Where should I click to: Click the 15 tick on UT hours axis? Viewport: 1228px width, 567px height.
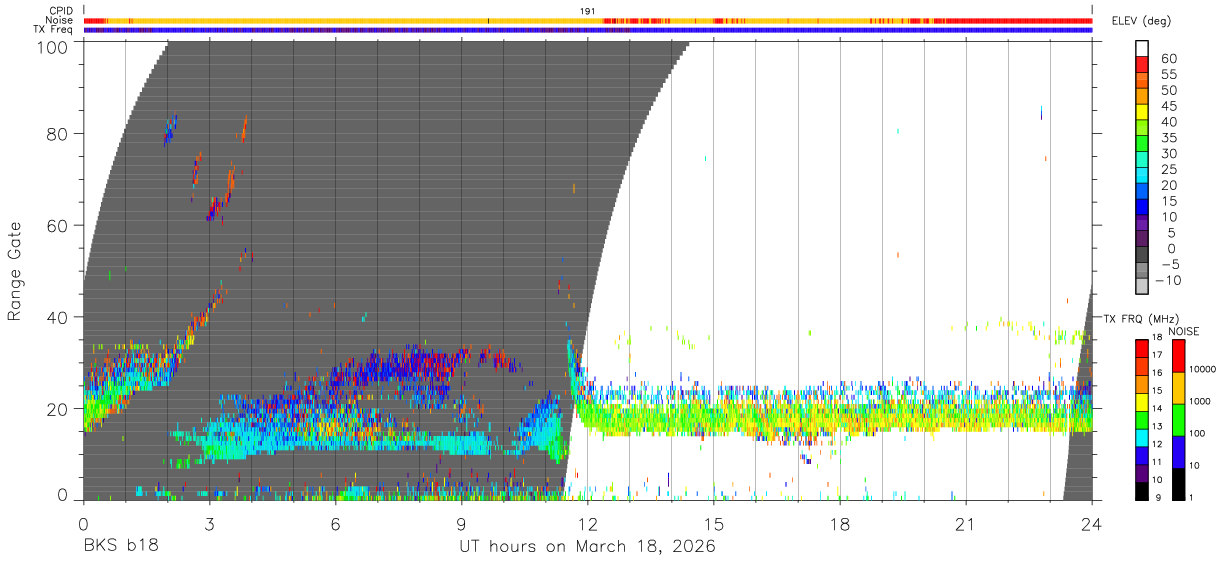pos(714,523)
